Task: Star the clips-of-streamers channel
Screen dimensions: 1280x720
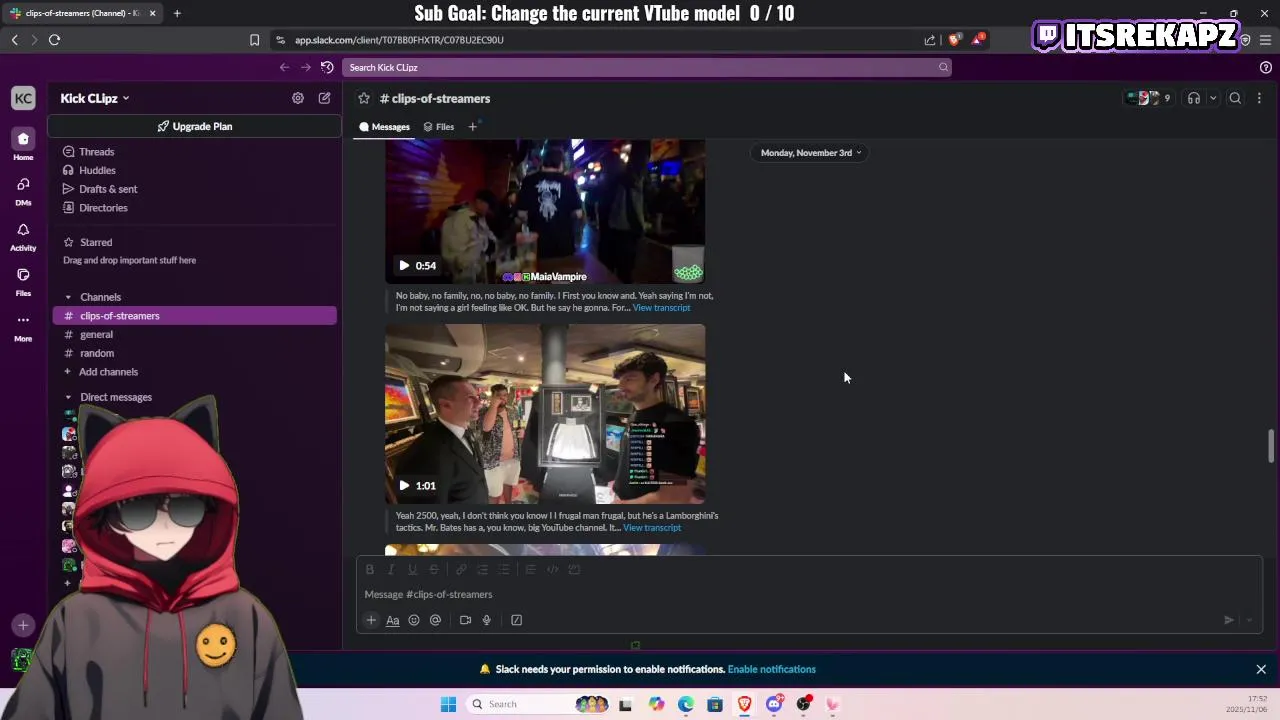Action: point(364,98)
